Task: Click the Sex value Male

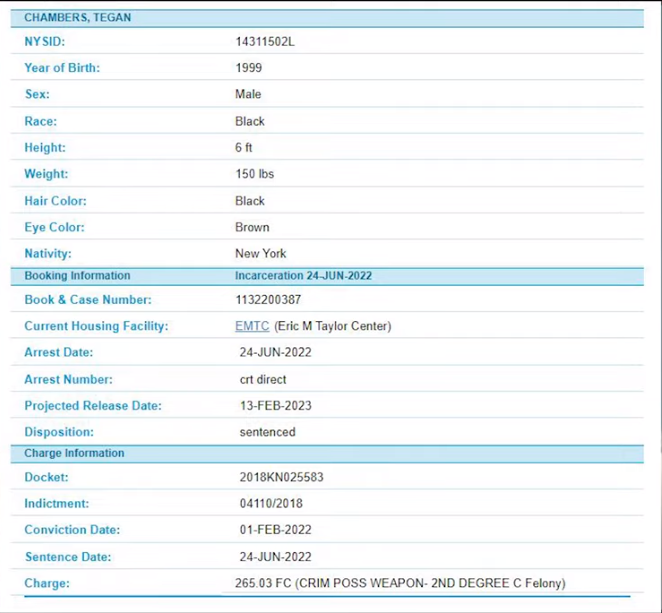Action: pyautogui.click(x=248, y=94)
